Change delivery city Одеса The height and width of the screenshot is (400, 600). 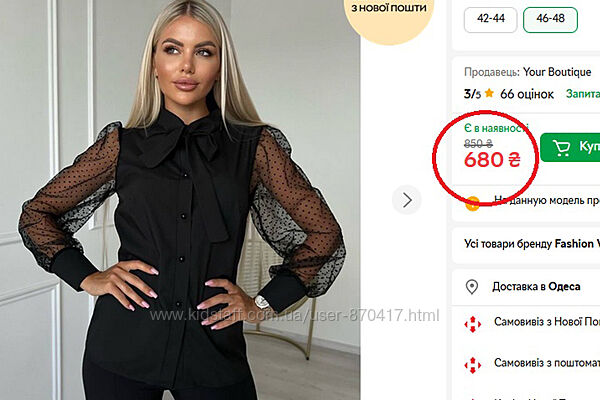coord(564,286)
